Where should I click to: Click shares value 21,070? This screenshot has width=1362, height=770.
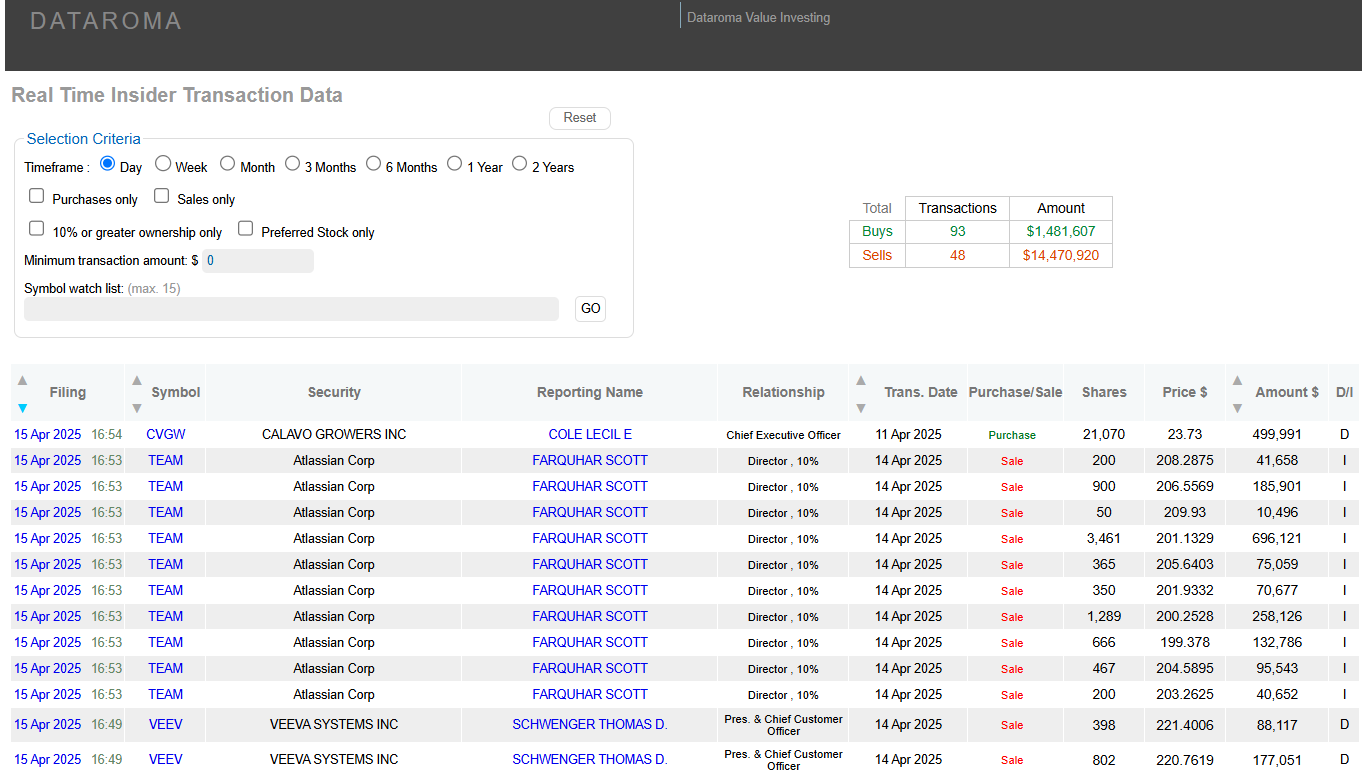click(x=1104, y=434)
